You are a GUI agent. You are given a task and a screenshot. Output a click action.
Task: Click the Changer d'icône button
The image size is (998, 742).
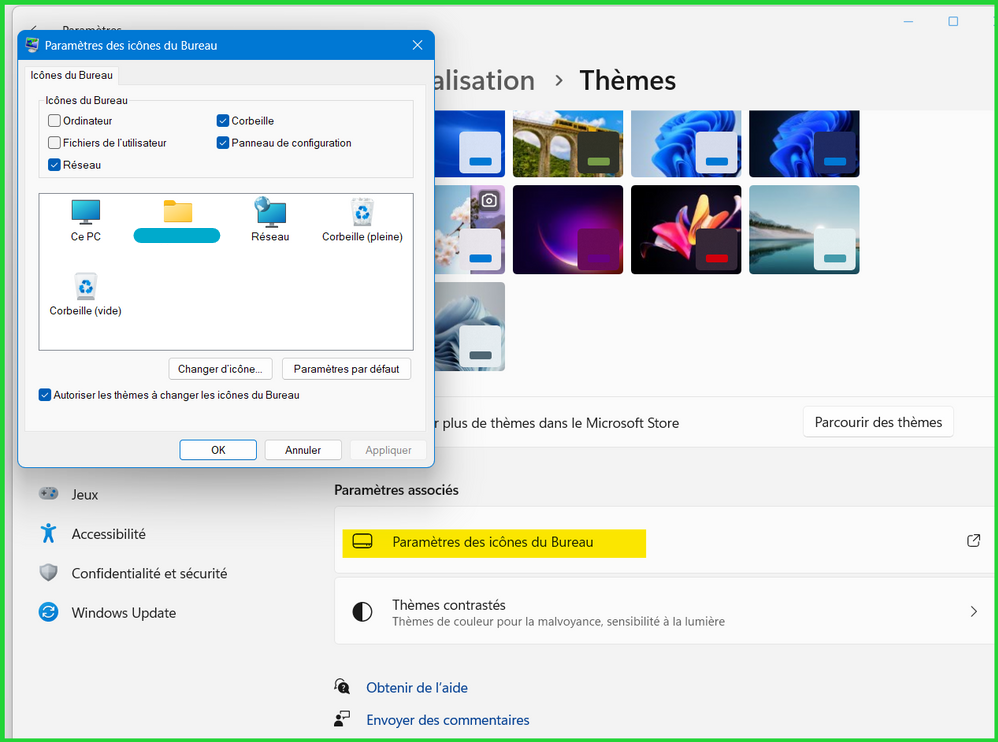[x=220, y=369]
